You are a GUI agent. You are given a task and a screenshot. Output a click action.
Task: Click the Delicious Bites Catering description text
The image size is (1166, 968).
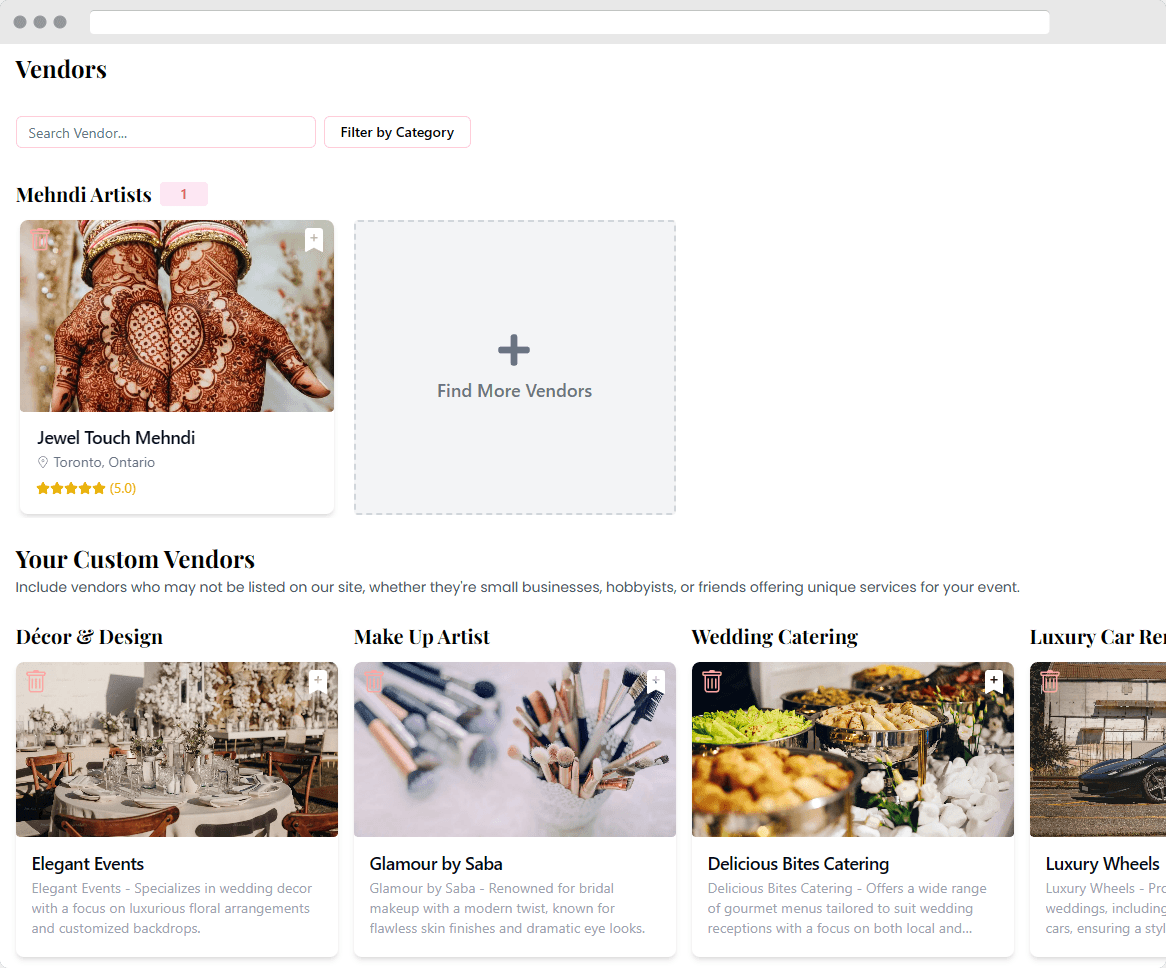coord(847,909)
